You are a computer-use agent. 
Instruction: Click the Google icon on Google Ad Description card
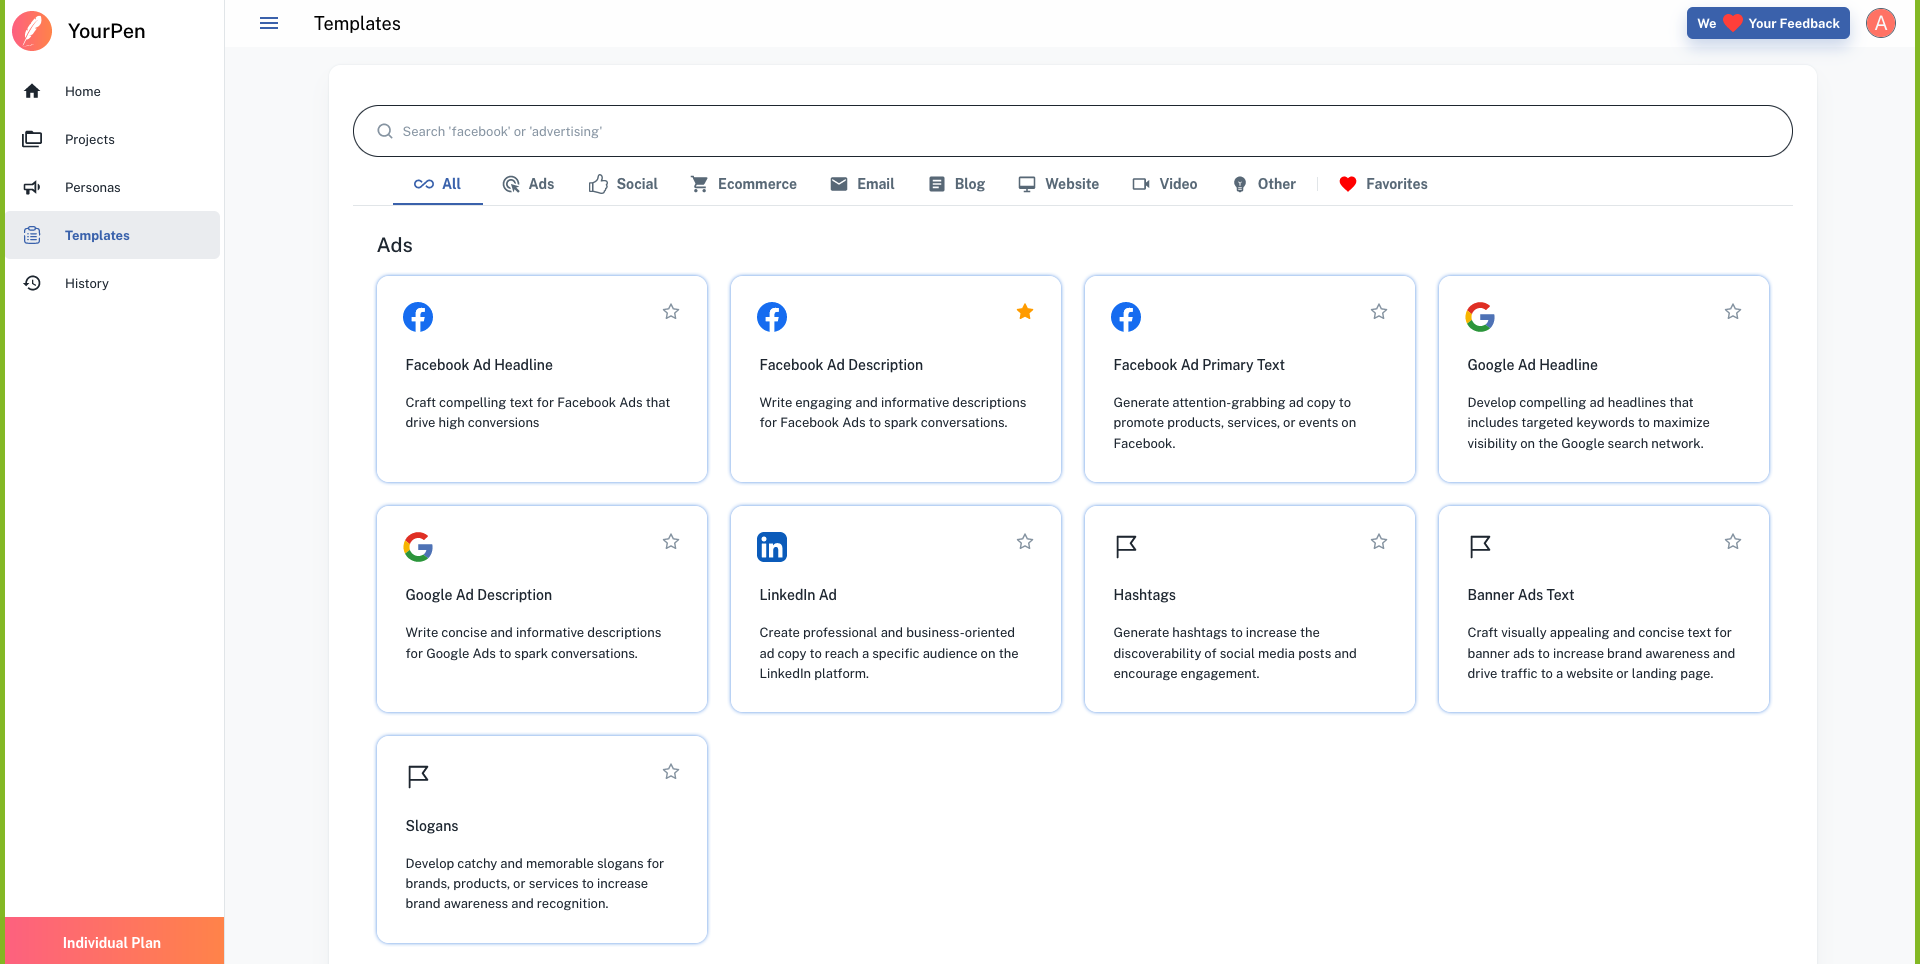tap(418, 547)
